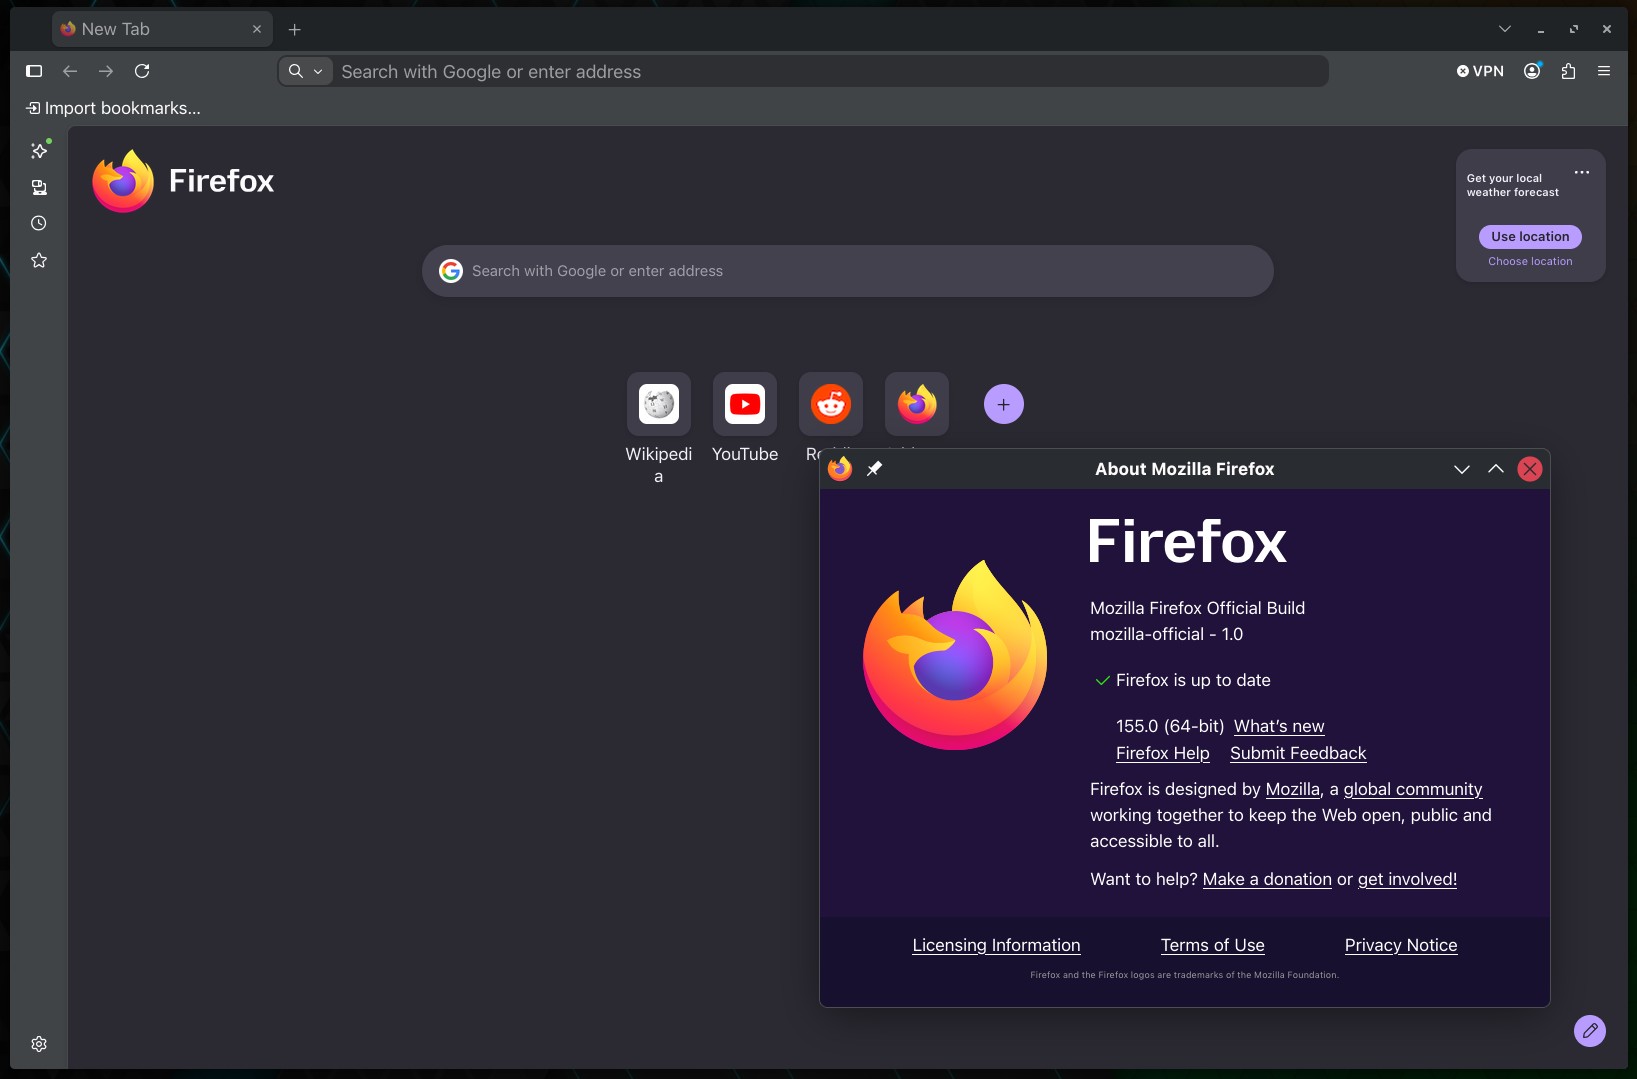
Task: Open sidebar settings via gear icon
Action: [39, 1044]
